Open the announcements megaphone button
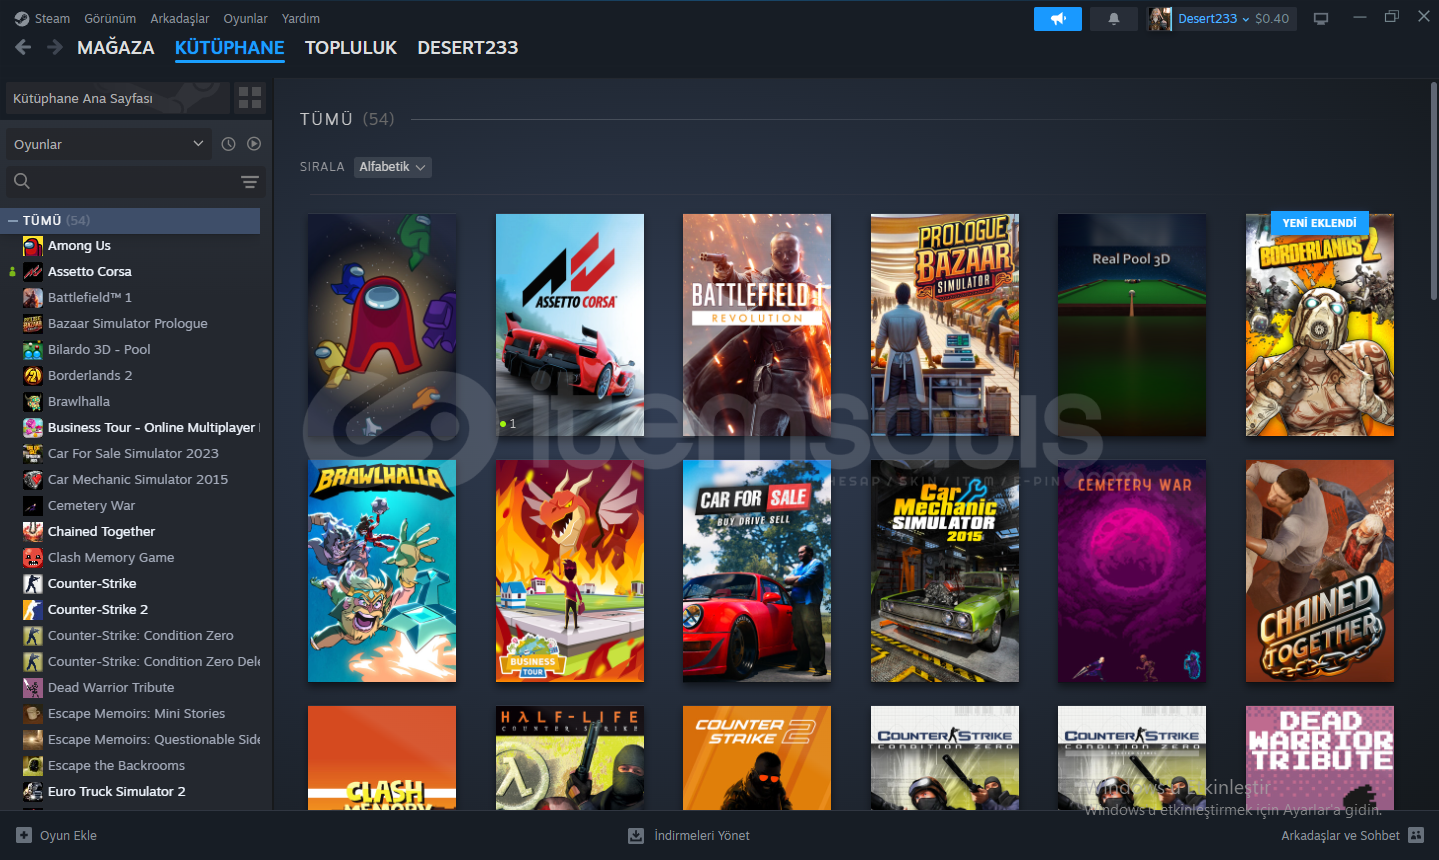Image resolution: width=1439 pixels, height=860 pixels. click(1058, 18)
